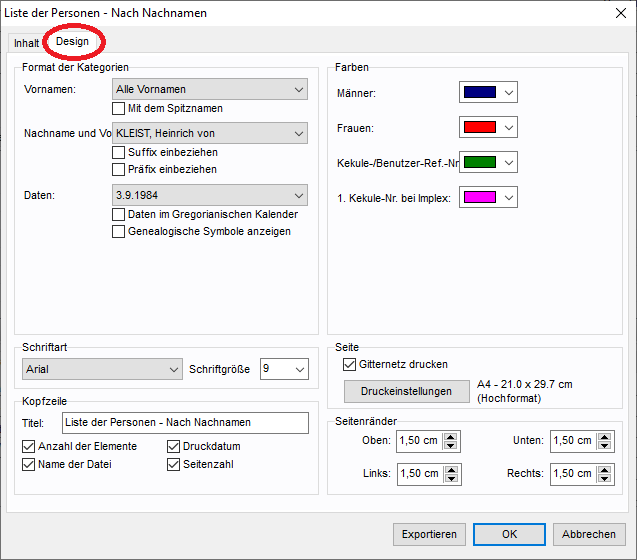The image size is (637, 560).
Task: Open the Design tab
Action: point(72,42)
